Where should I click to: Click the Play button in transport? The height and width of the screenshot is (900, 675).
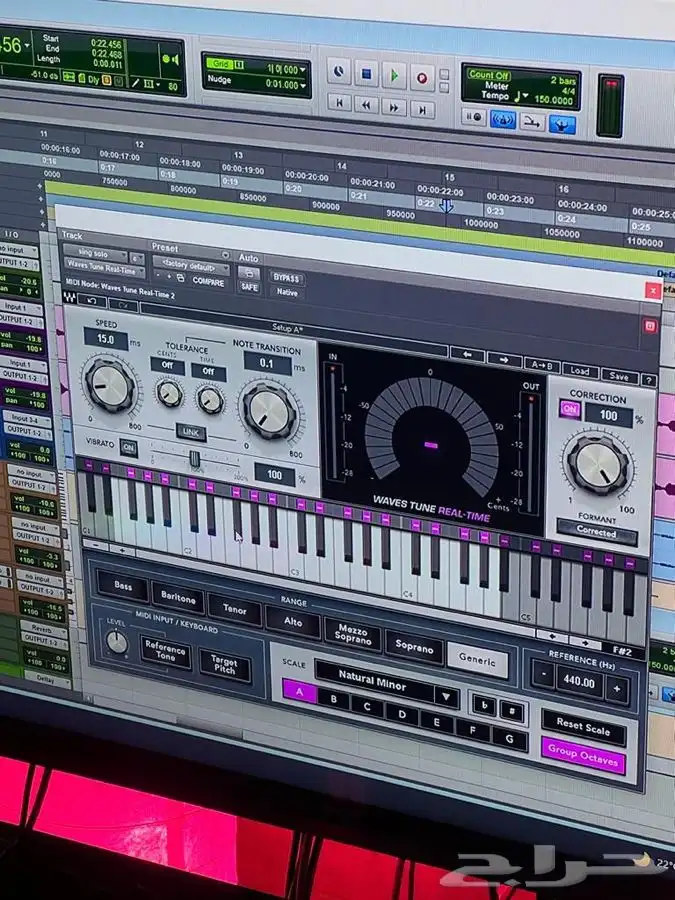click(x=394, y=76)
